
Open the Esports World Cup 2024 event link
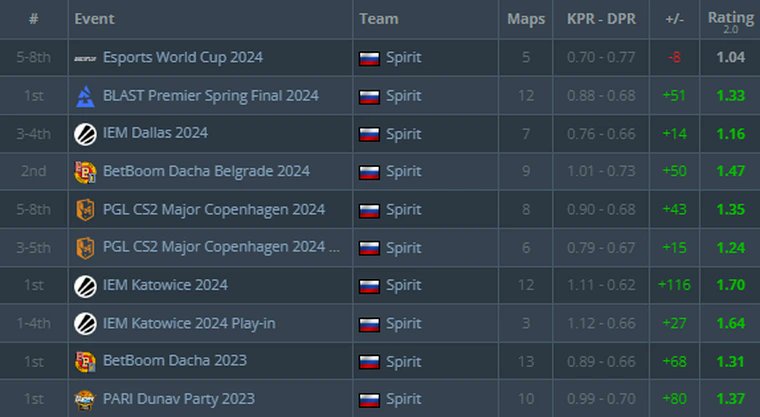(183, 57)
